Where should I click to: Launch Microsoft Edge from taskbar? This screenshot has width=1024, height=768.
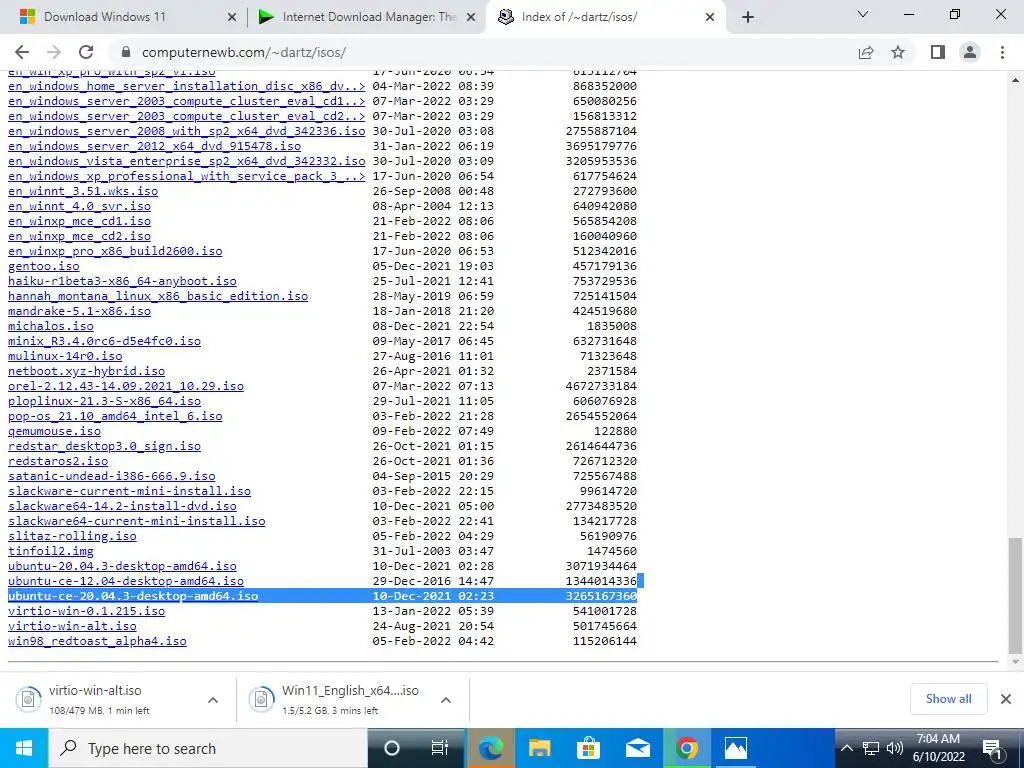click(x=490, y=748)
